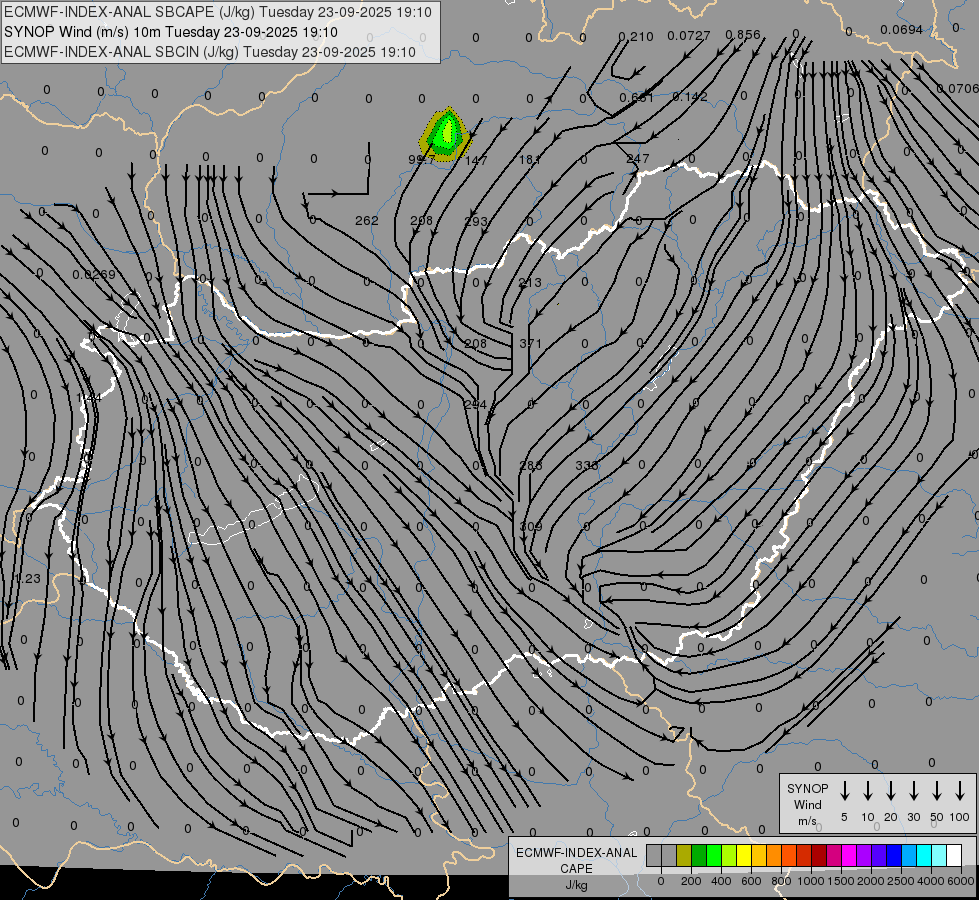Pick the gold swatch after 600 tick
This screenshot has height=900, width=979.
(759, 855)
